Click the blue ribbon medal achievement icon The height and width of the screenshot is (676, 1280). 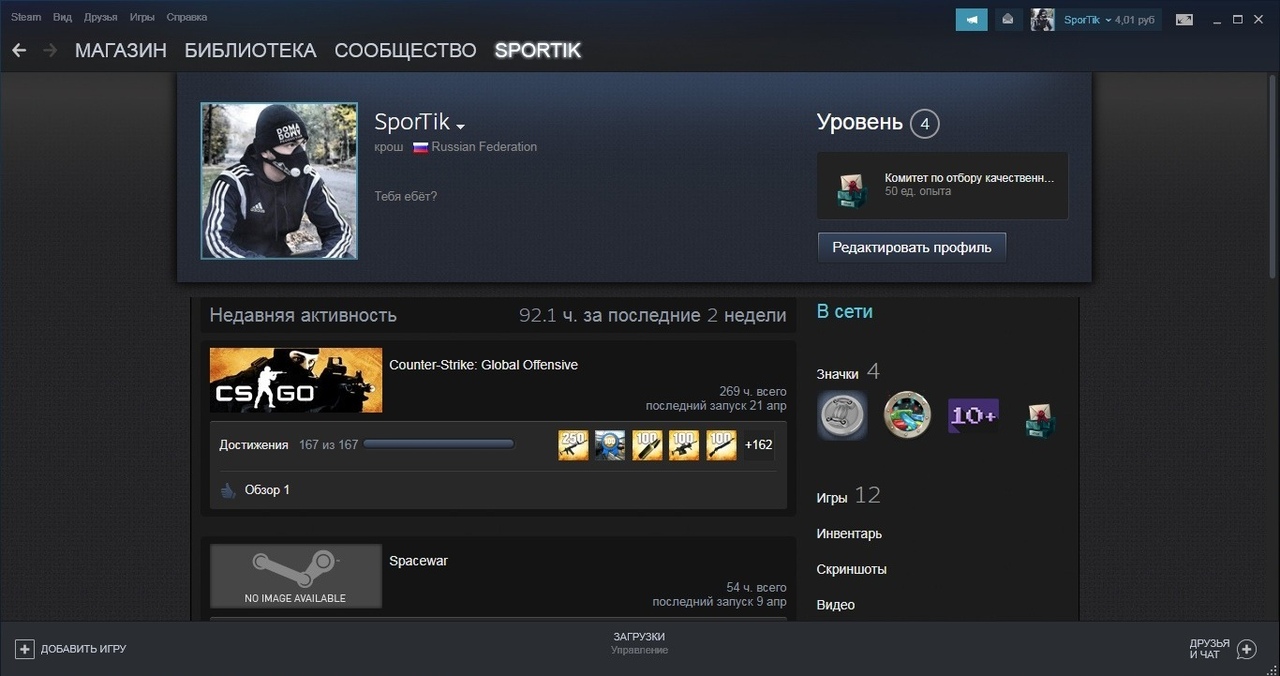click(611, 445)
